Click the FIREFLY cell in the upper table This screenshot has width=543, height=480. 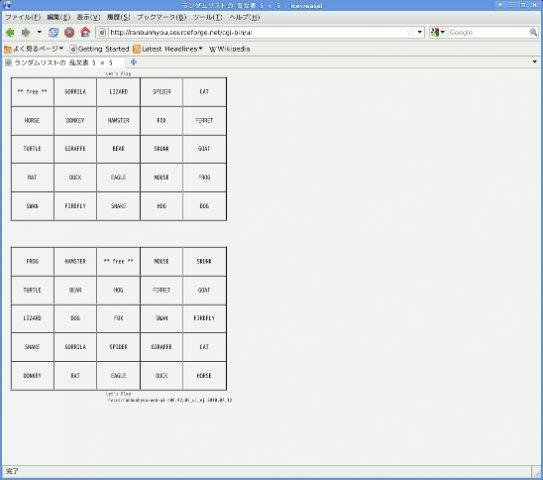[75, 206]
